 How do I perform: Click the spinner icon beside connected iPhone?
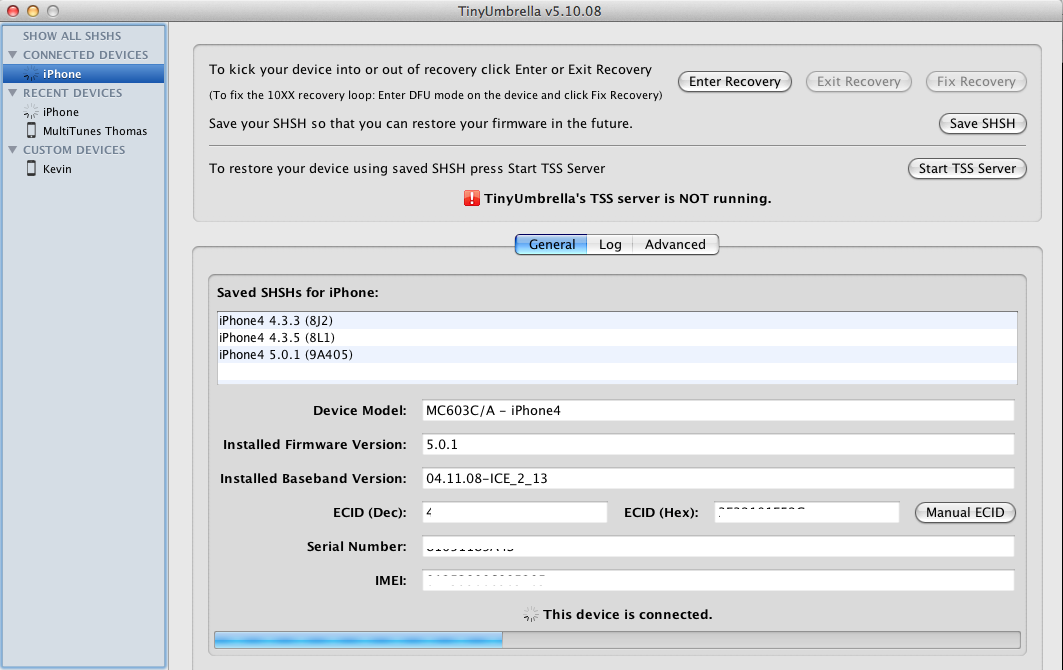tap(31, 73)
